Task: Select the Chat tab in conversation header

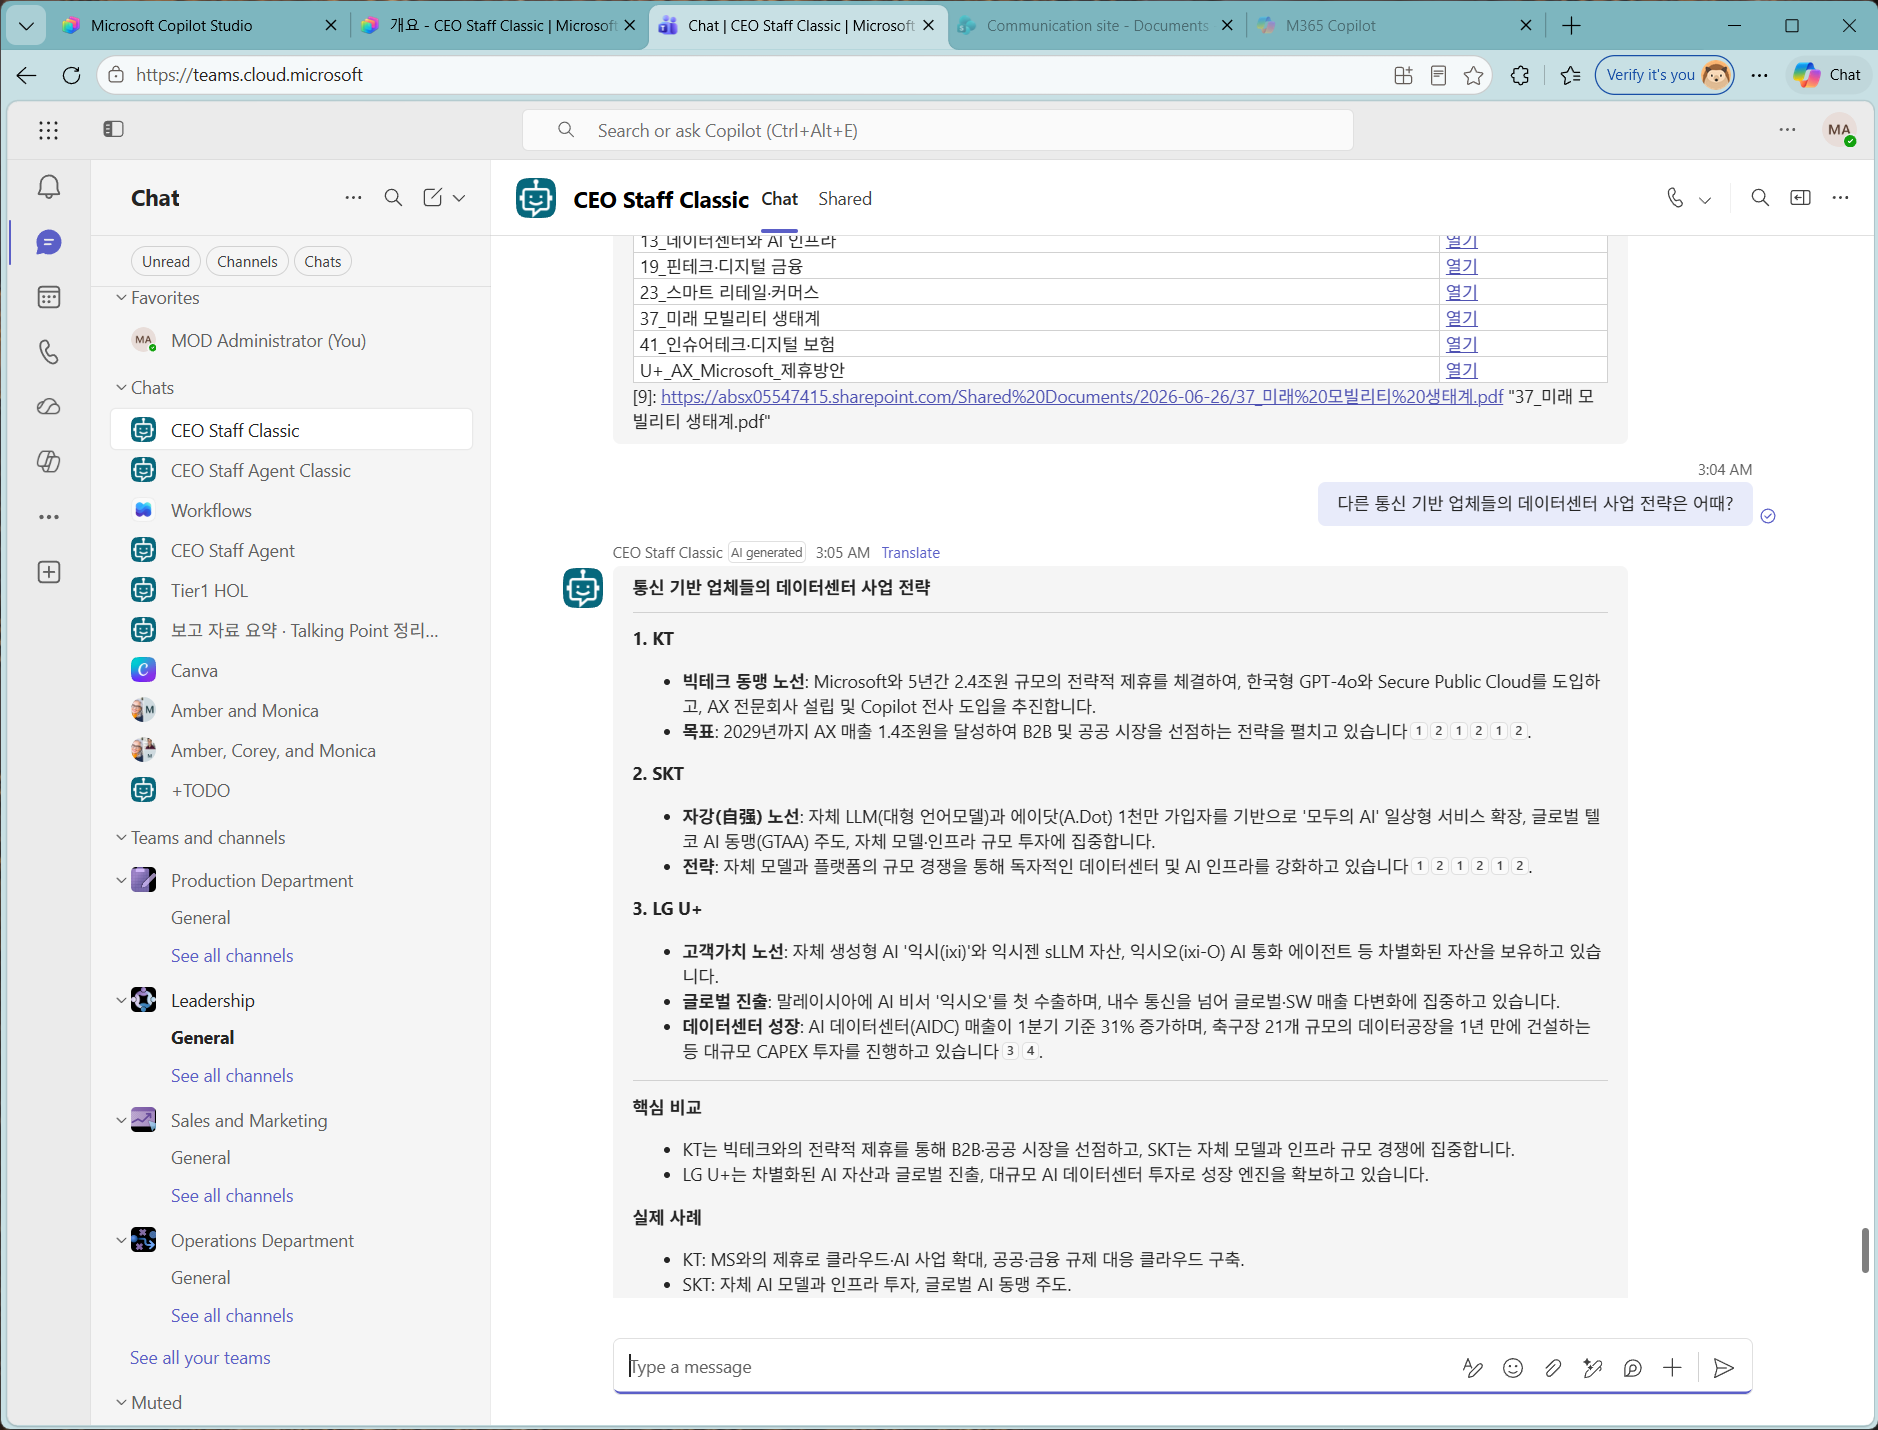Action: point(779,199)
